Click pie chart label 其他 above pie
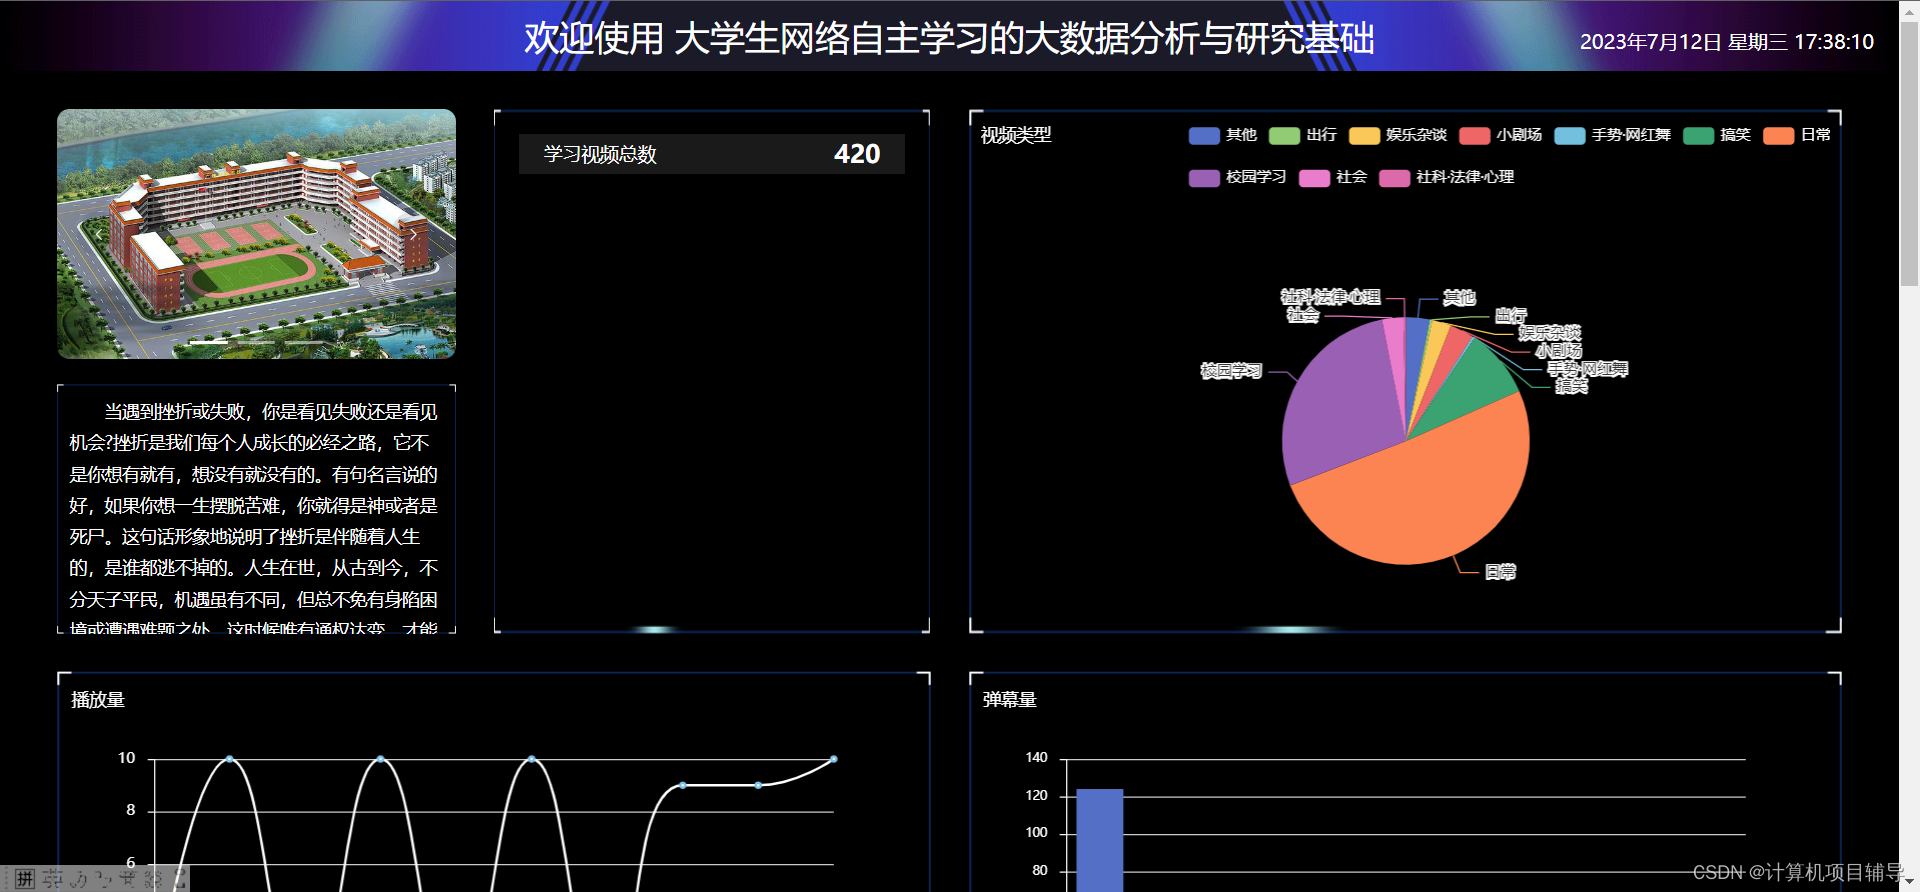 (1459, 297)
